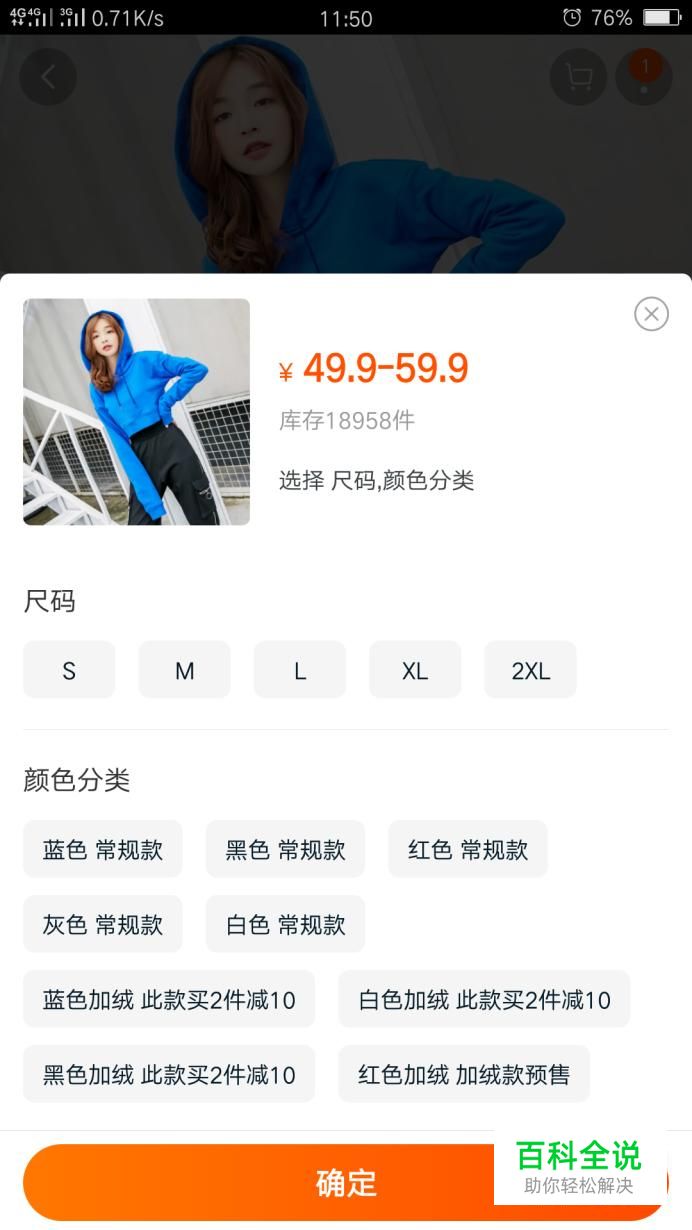Open the shopping cart icon
Viewport: 692px width, 1230px height.
pyautogui.click(x=578, y=76)
